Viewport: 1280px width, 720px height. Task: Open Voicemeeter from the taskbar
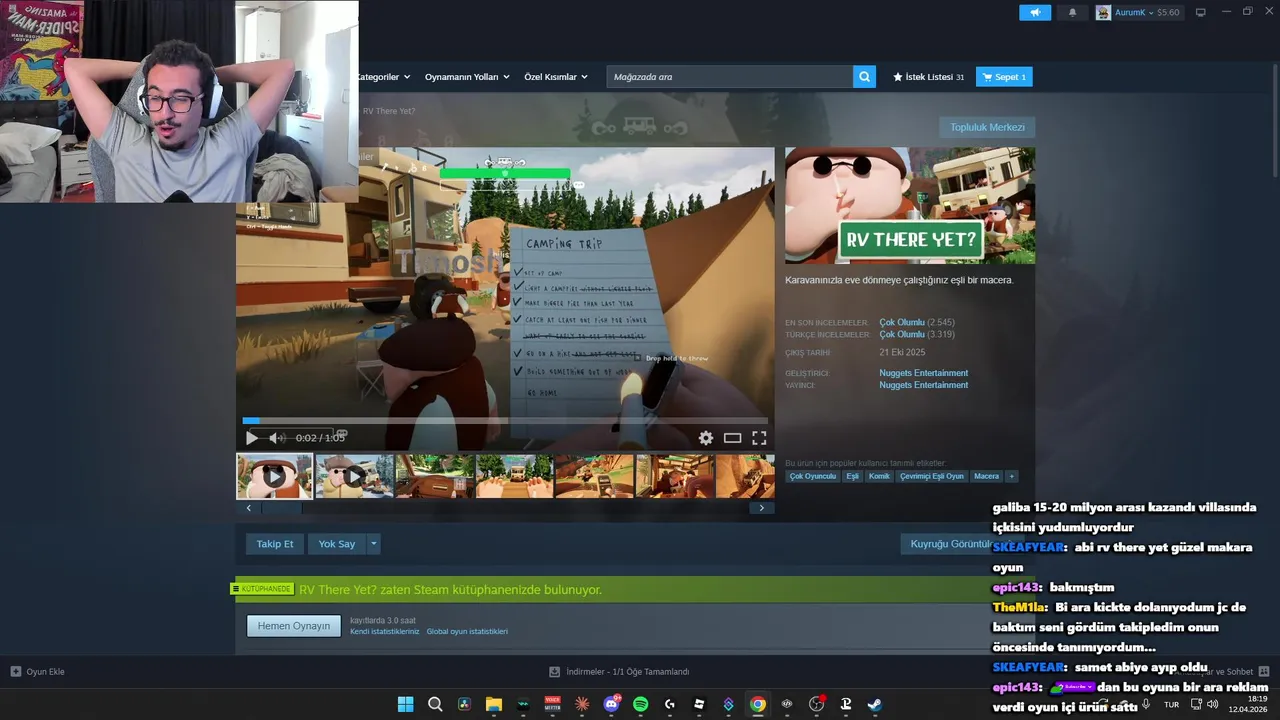click(552, 704)
